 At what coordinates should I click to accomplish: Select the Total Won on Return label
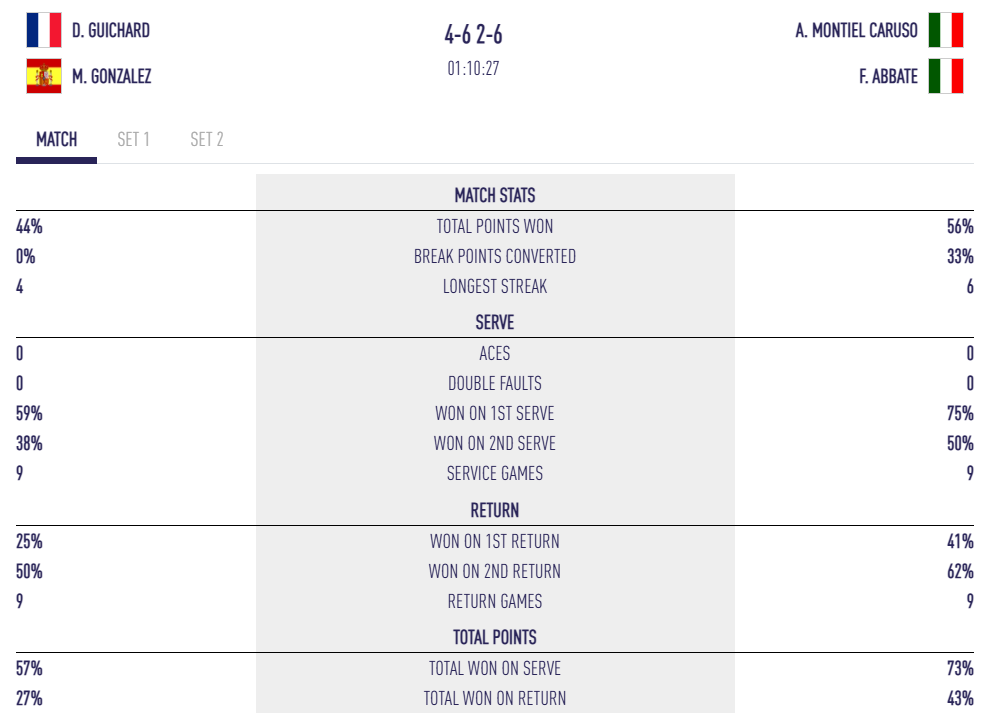pos(495,699)
